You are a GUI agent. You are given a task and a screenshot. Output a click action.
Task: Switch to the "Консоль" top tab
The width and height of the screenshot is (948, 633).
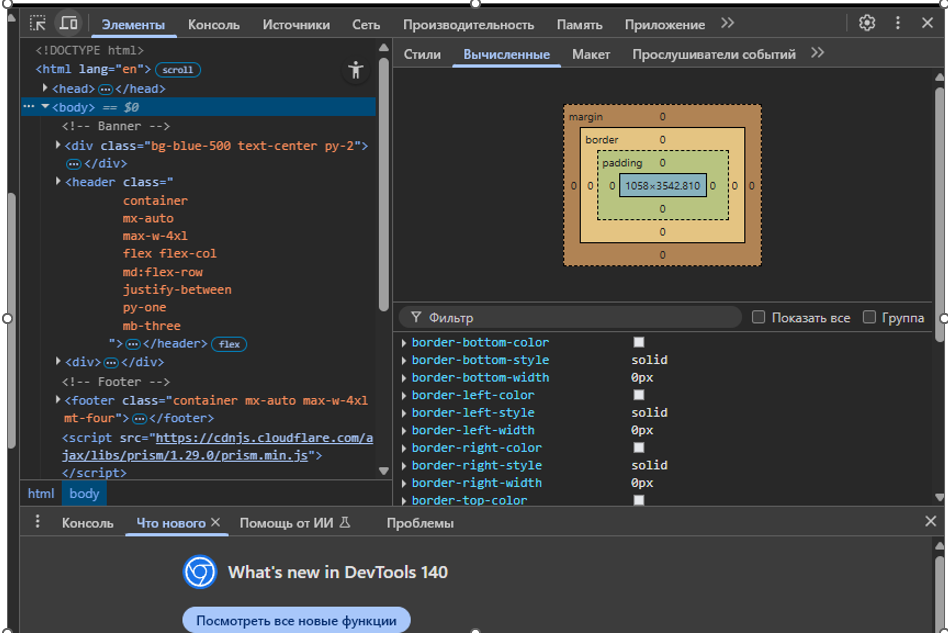pos(213,24)
